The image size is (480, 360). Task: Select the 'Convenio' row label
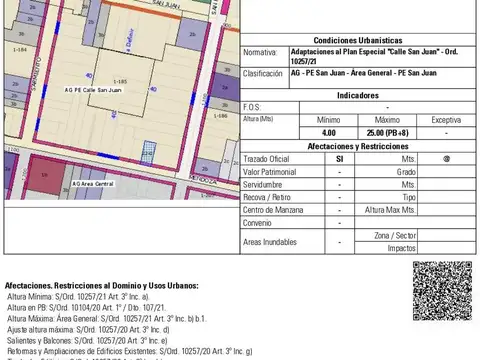click(257, 223)
